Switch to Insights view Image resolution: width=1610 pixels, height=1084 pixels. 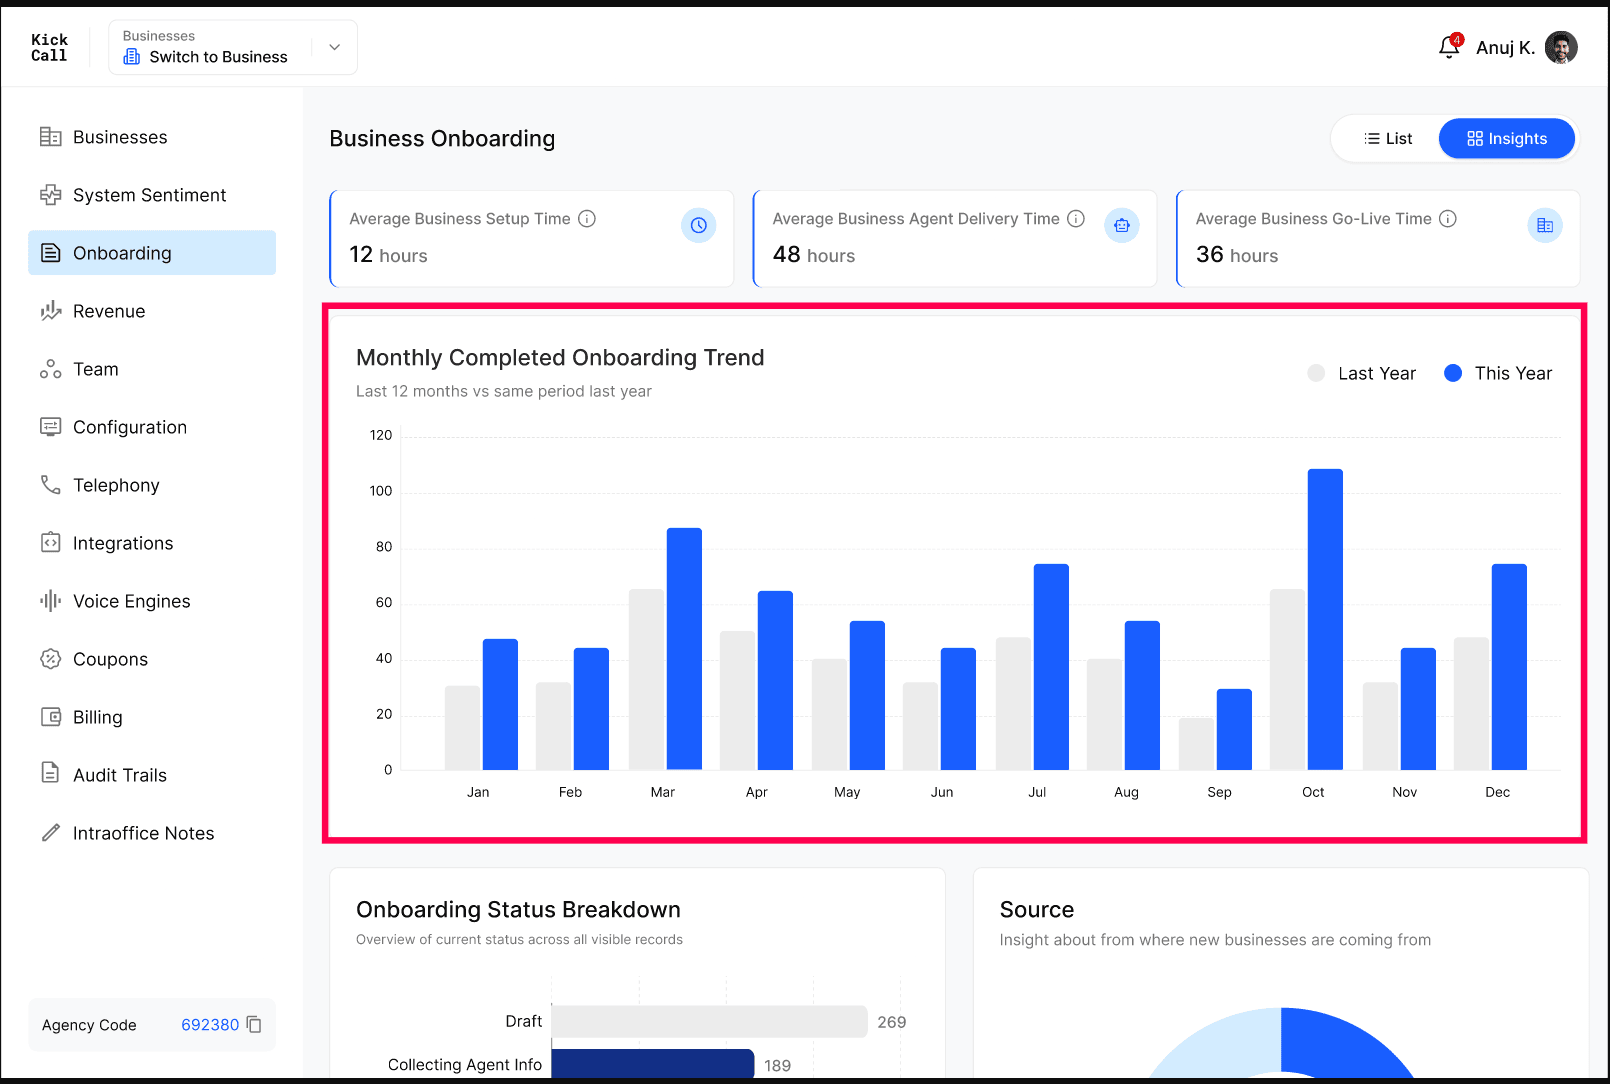click(1507, 139)
